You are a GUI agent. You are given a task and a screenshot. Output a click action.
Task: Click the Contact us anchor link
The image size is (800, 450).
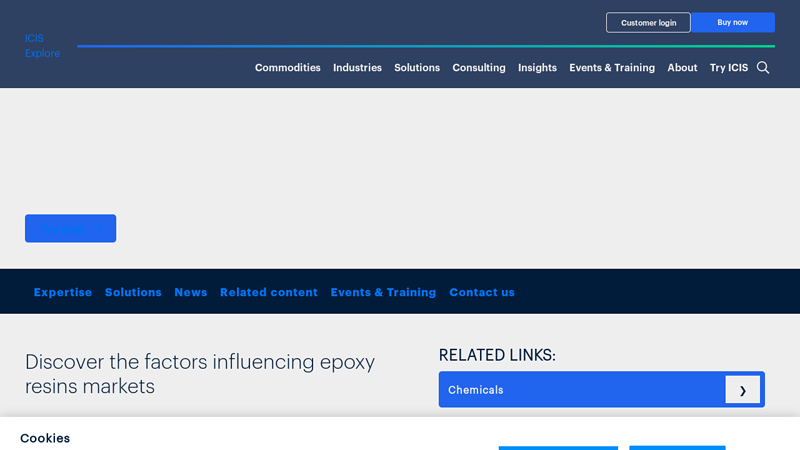[x=481, y=292]
